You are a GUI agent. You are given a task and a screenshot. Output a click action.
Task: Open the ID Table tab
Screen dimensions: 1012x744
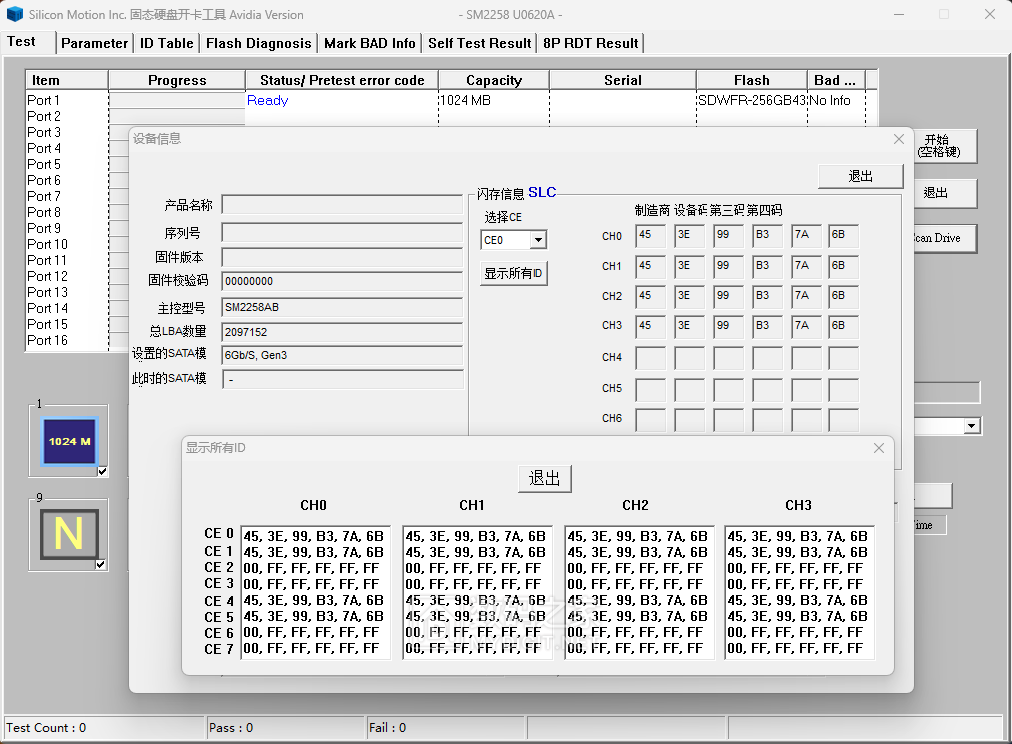[167, 43]
